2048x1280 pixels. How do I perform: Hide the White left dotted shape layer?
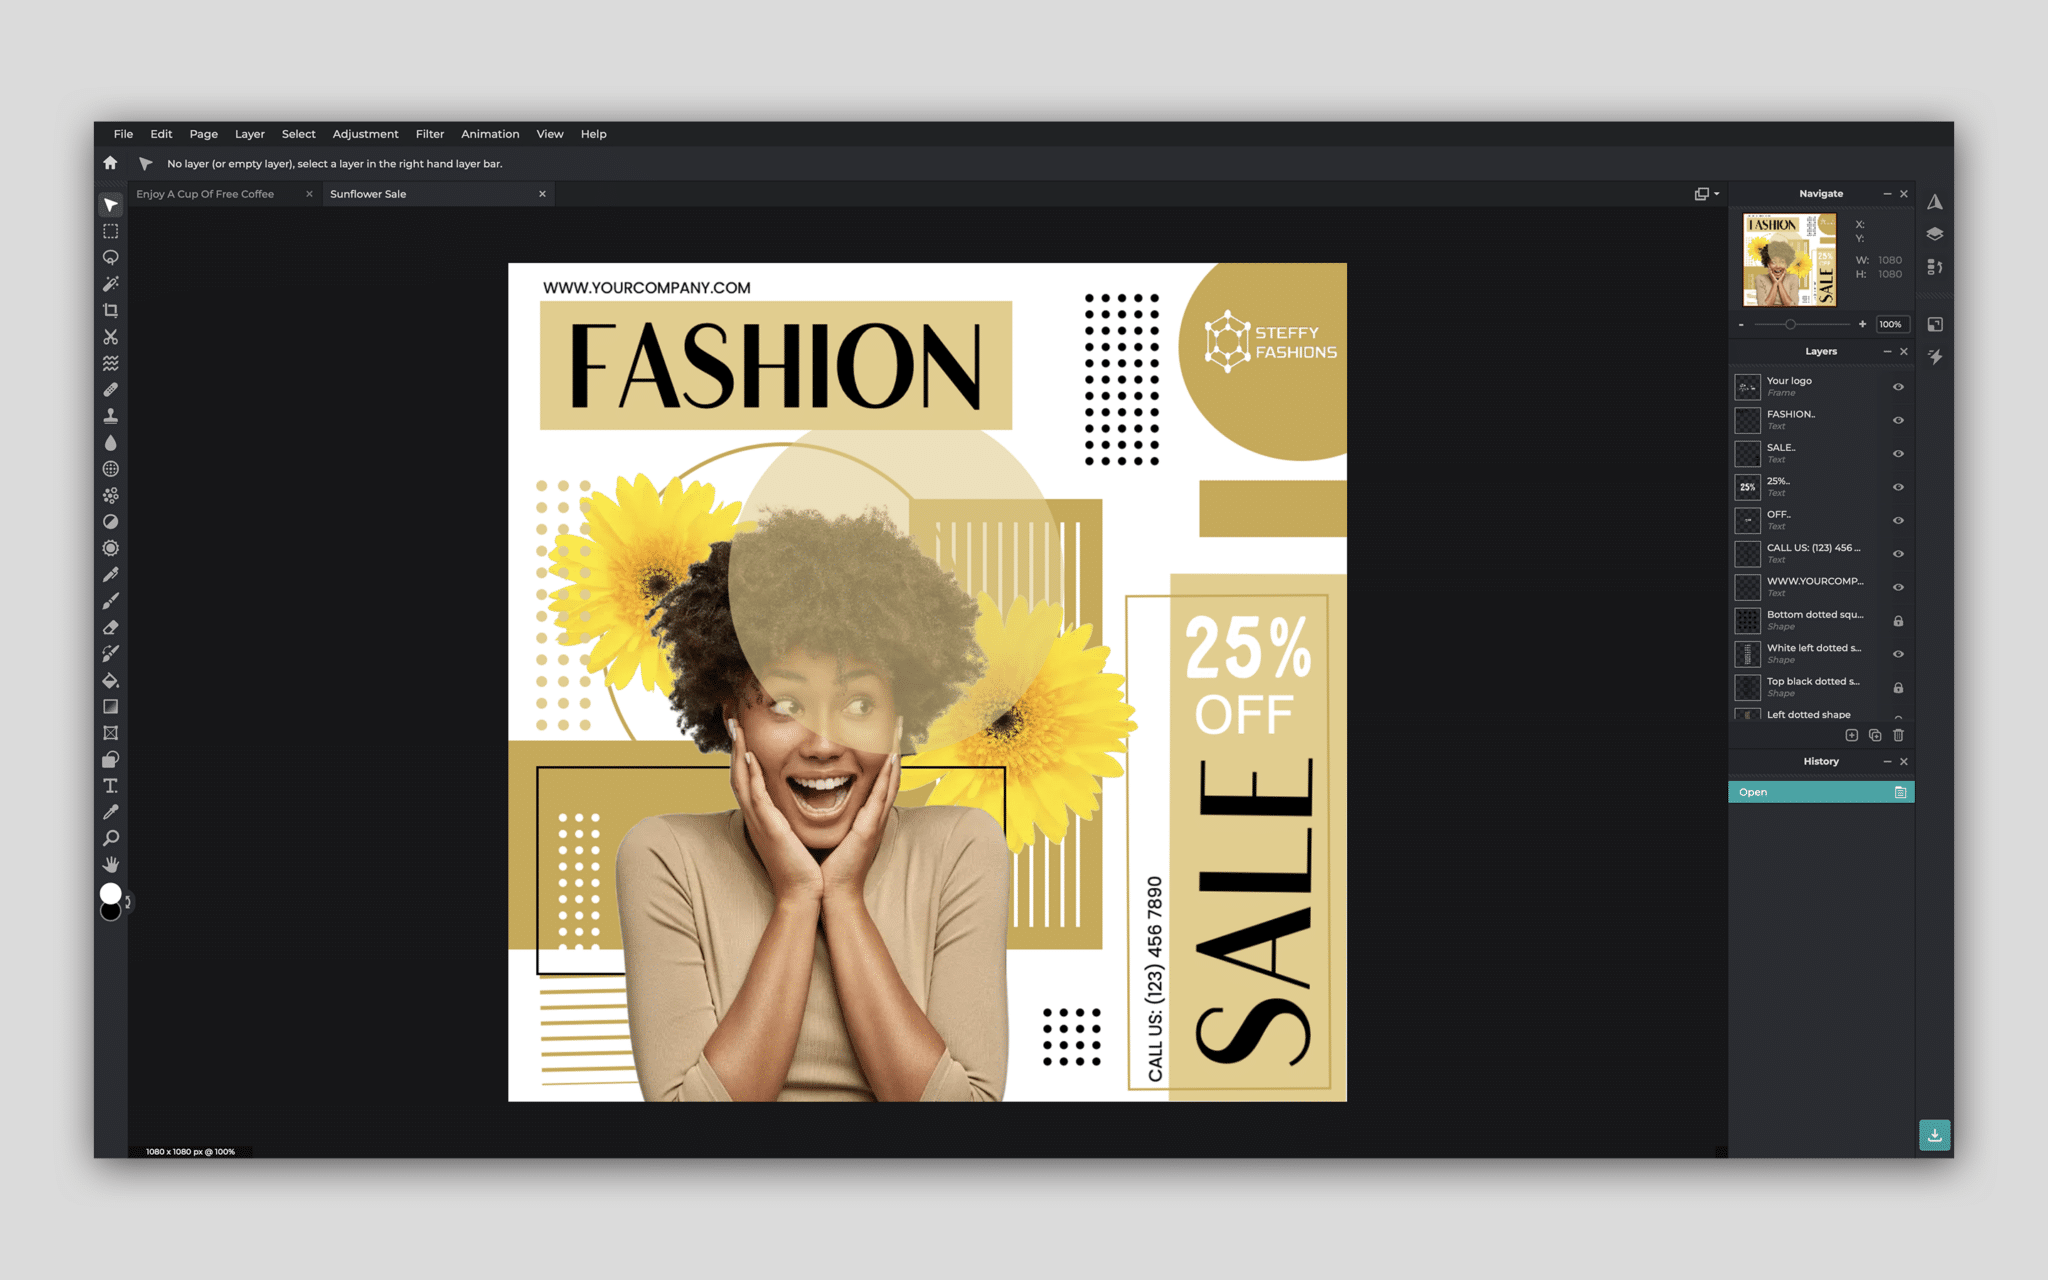1898,654
